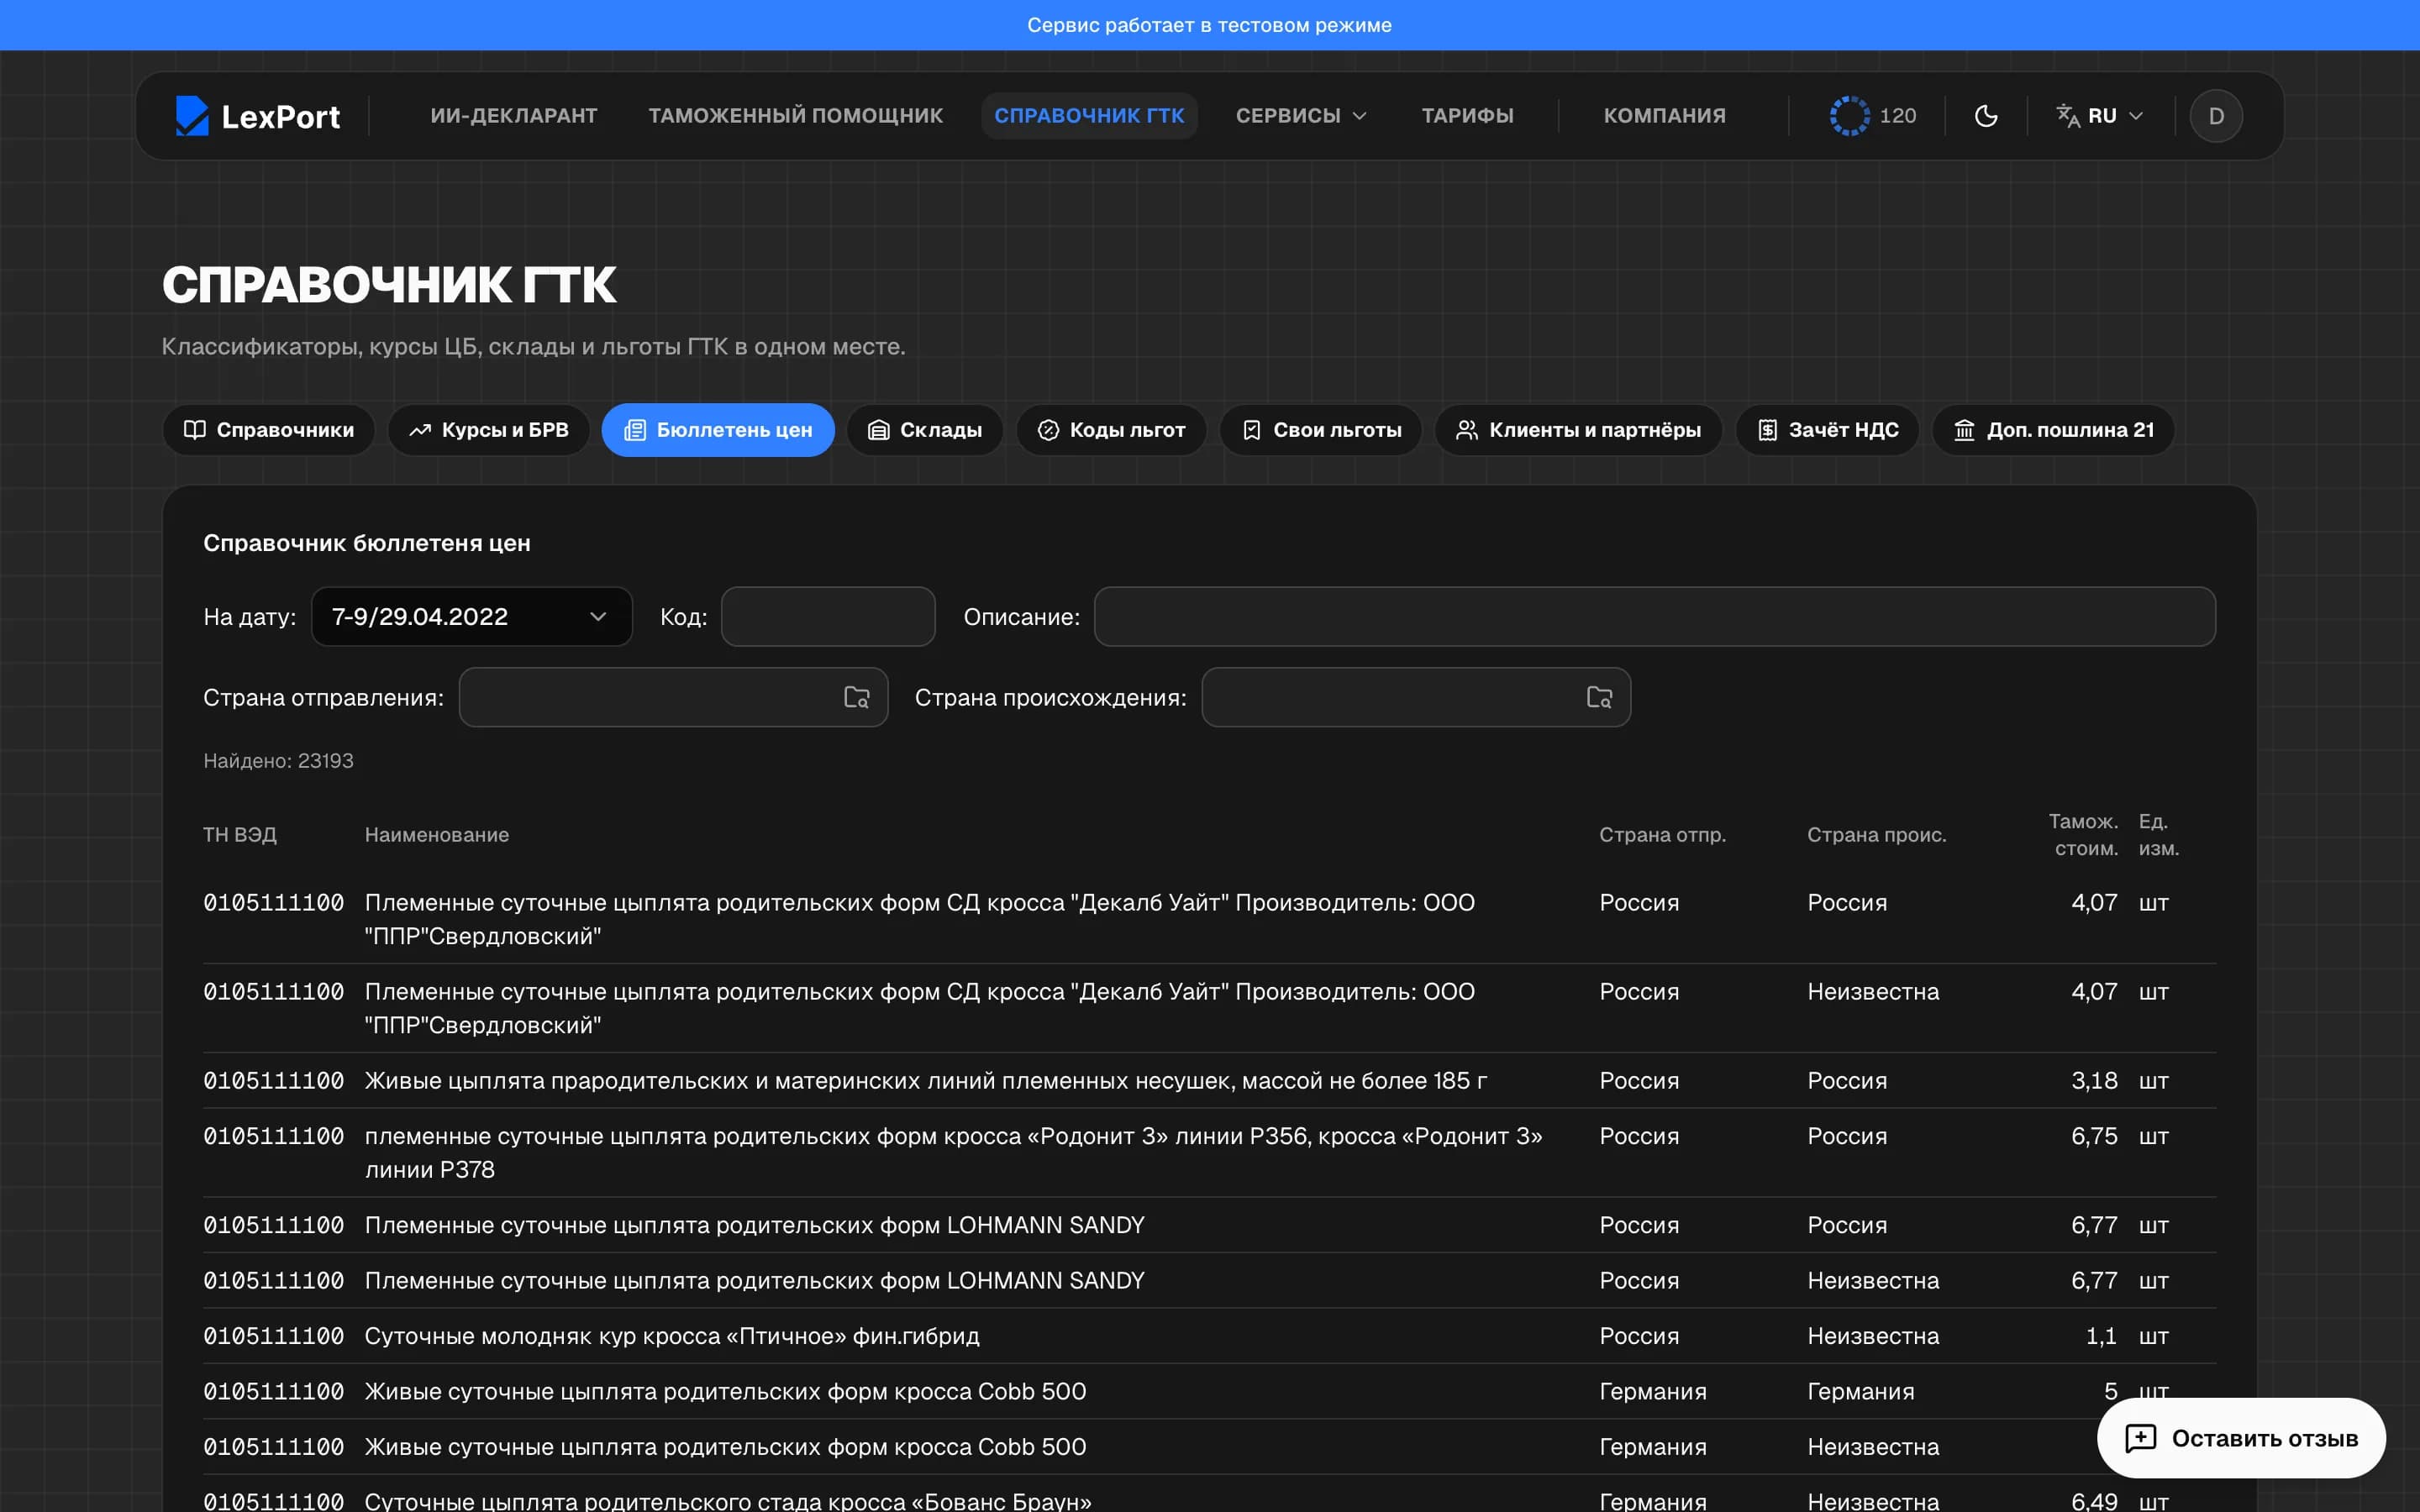Image resolution: width=2420 pixels, height=1512 pixels.
Task: Open the ТАРИФЫ page
Action: tap(1467, 116)
